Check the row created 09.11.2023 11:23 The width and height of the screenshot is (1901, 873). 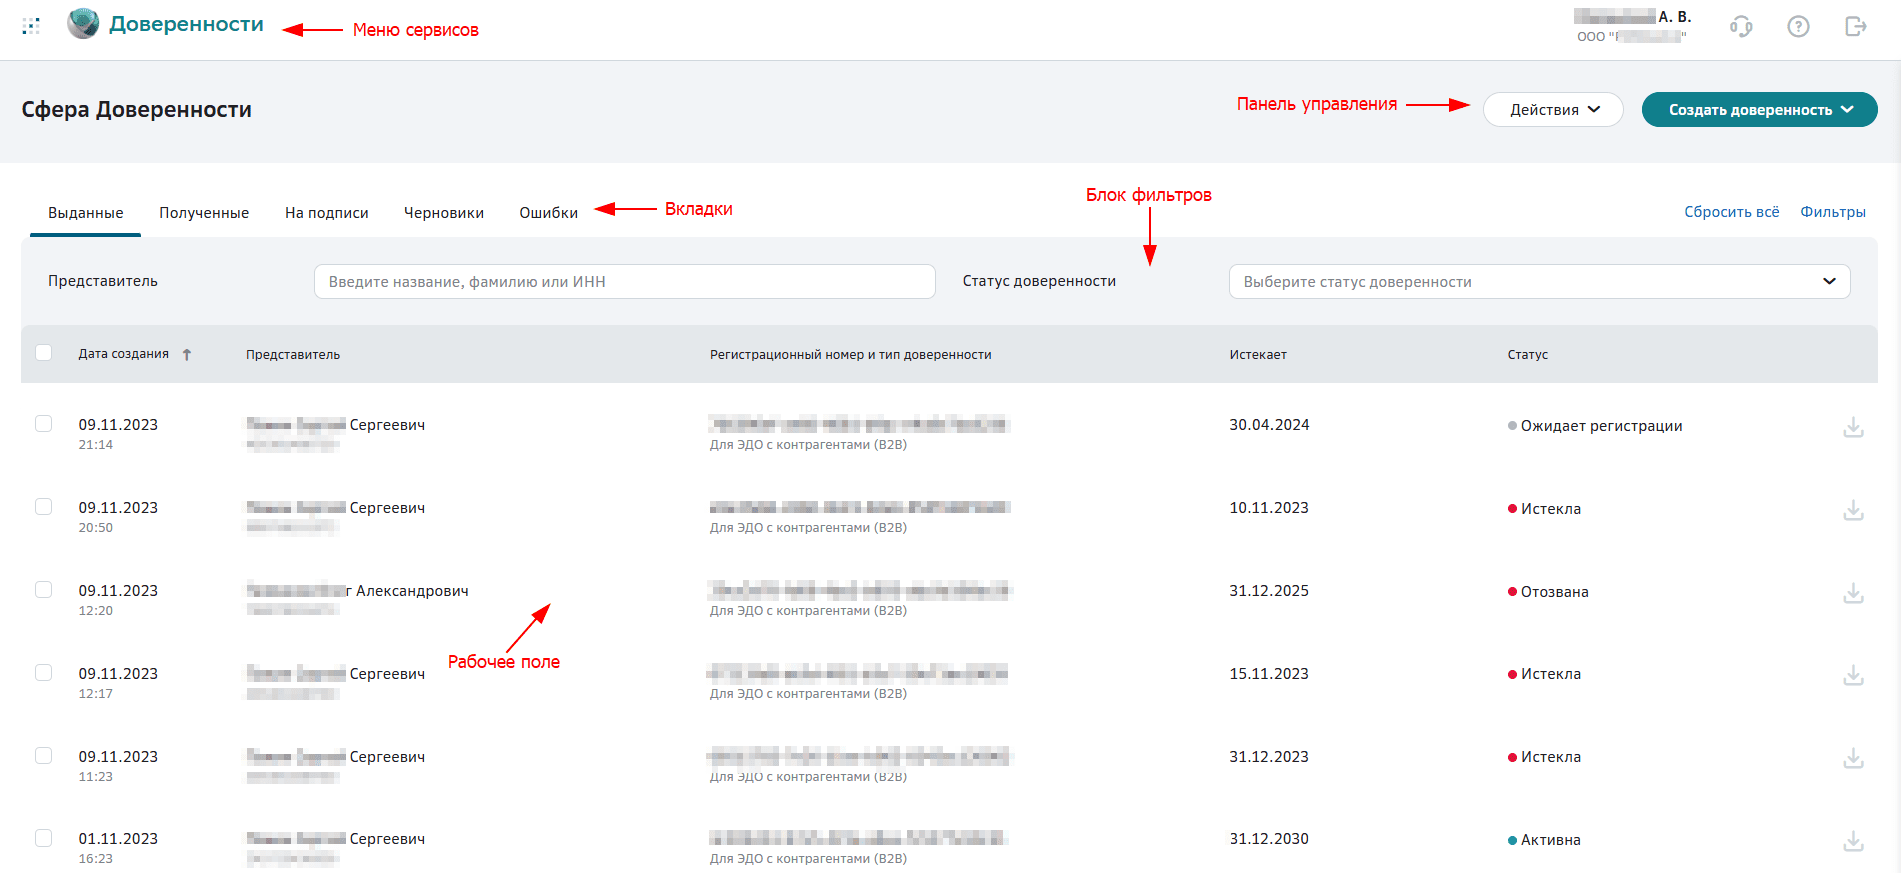pos(43,755)
